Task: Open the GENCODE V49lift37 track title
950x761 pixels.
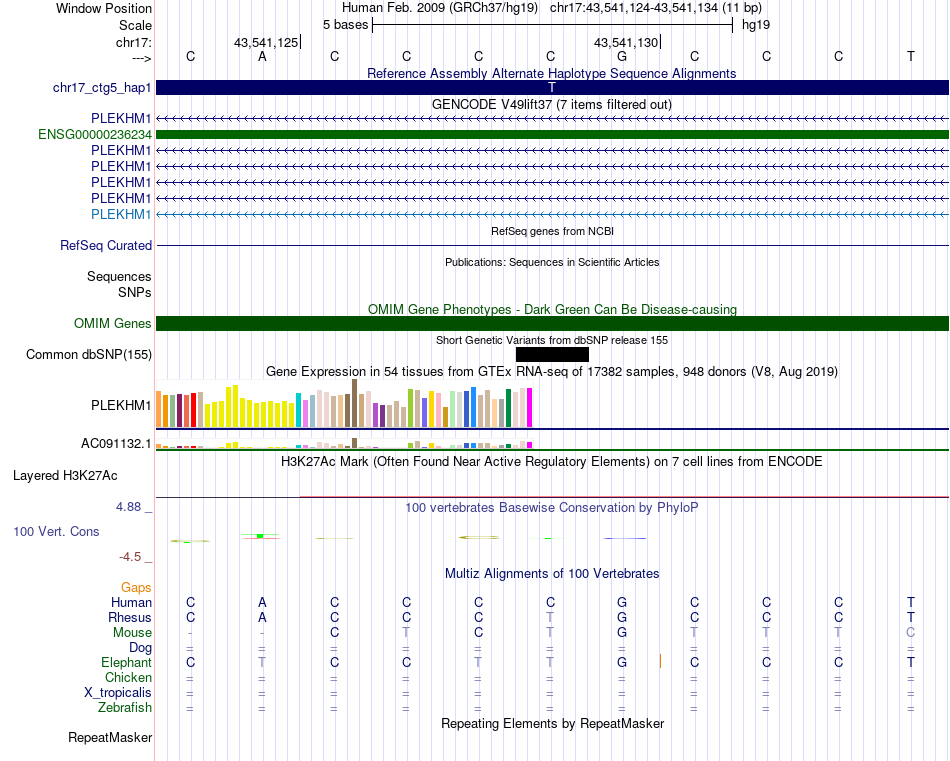Action: 552,104
